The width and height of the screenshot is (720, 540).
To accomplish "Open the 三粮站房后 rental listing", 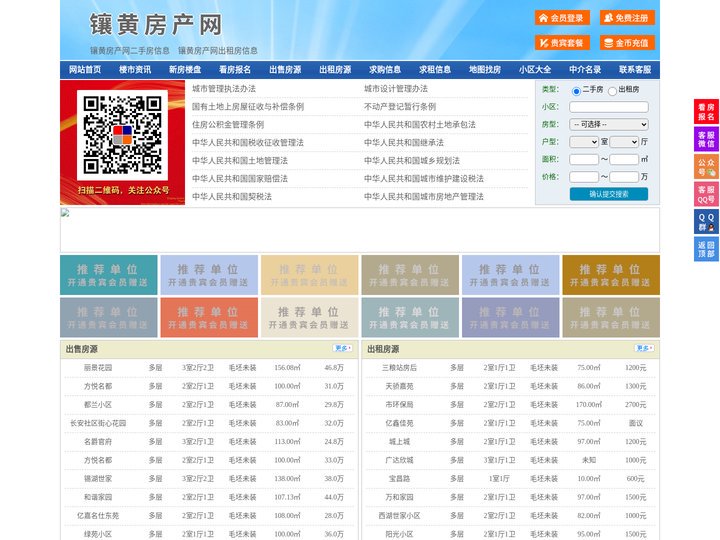I will click(399, 368).
